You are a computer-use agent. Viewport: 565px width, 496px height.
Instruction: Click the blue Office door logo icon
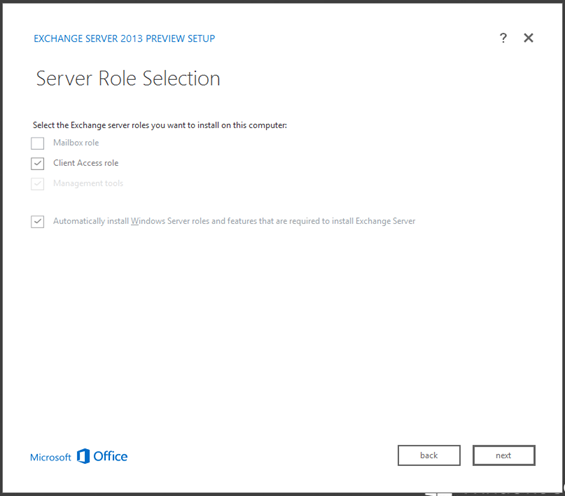click(x=83, y=456)
